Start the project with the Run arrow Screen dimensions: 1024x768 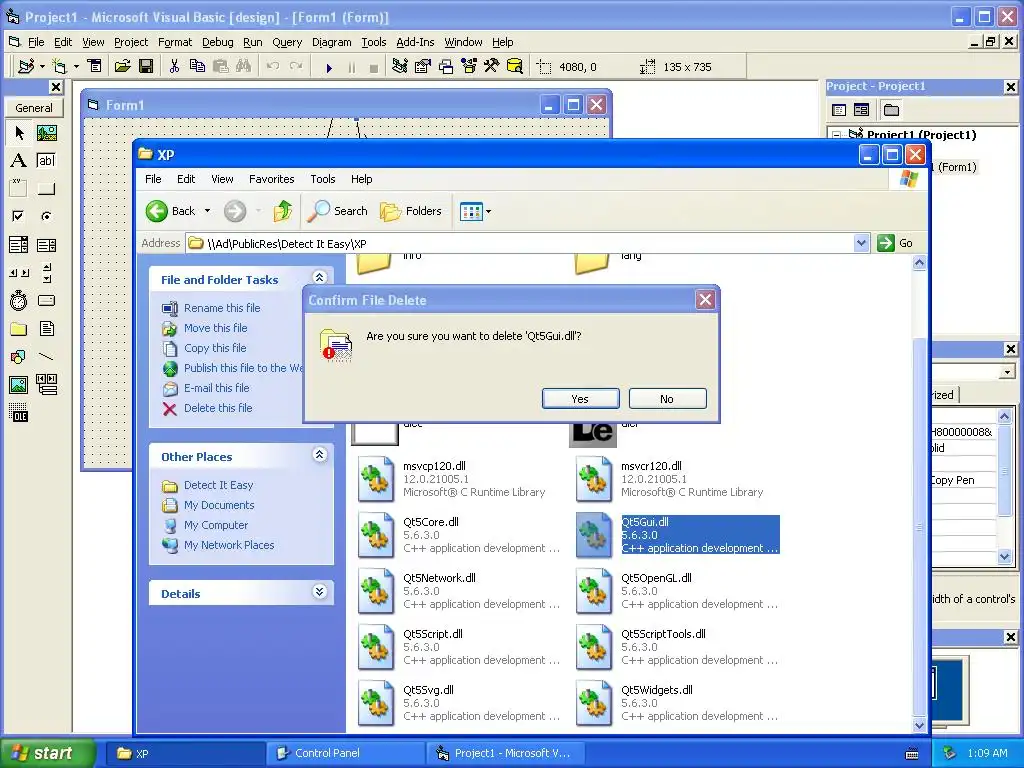(329, 67)
